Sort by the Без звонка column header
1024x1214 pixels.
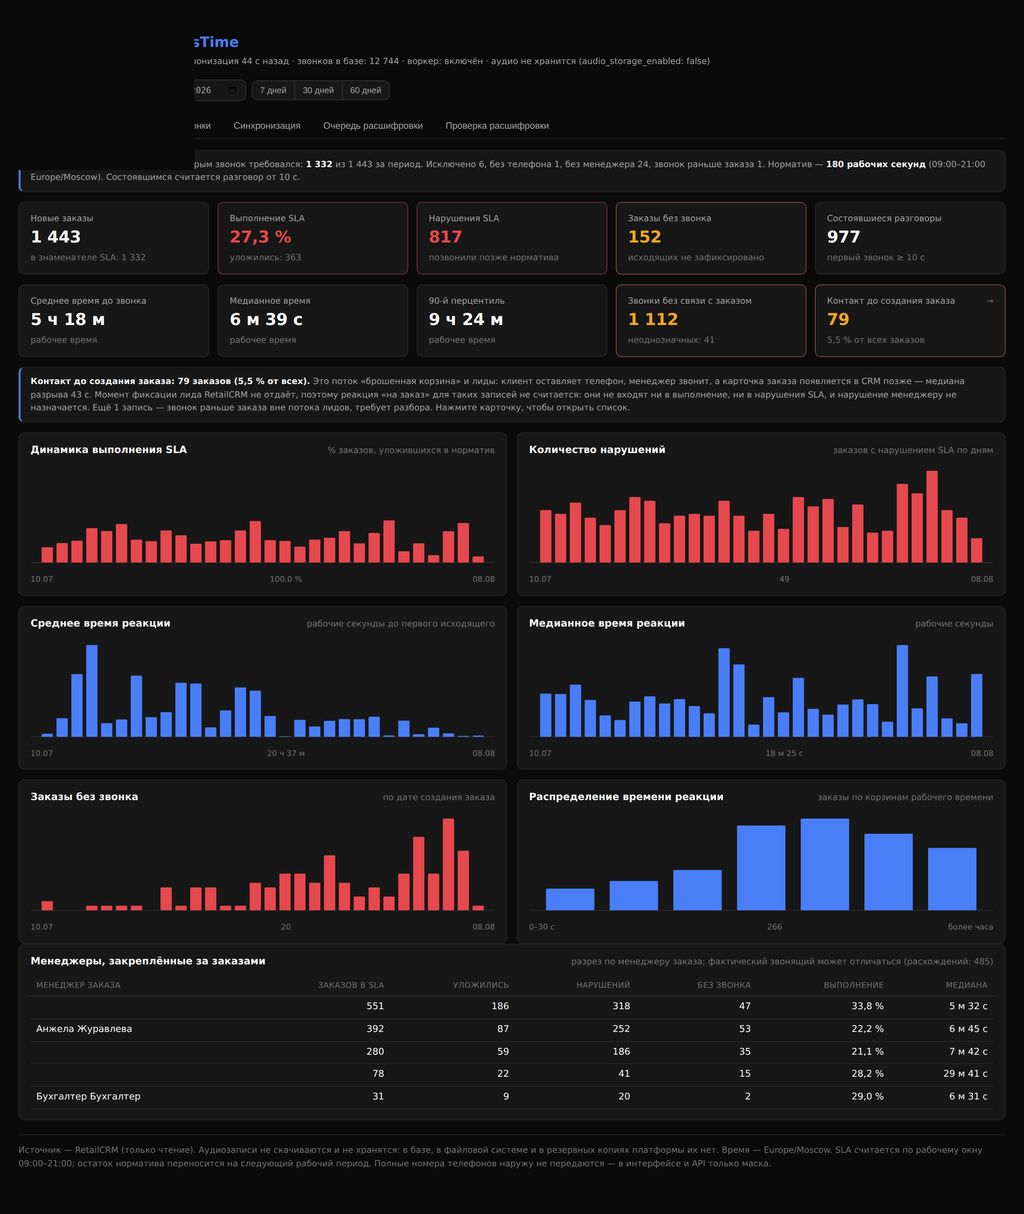click(x=724, y=985)
